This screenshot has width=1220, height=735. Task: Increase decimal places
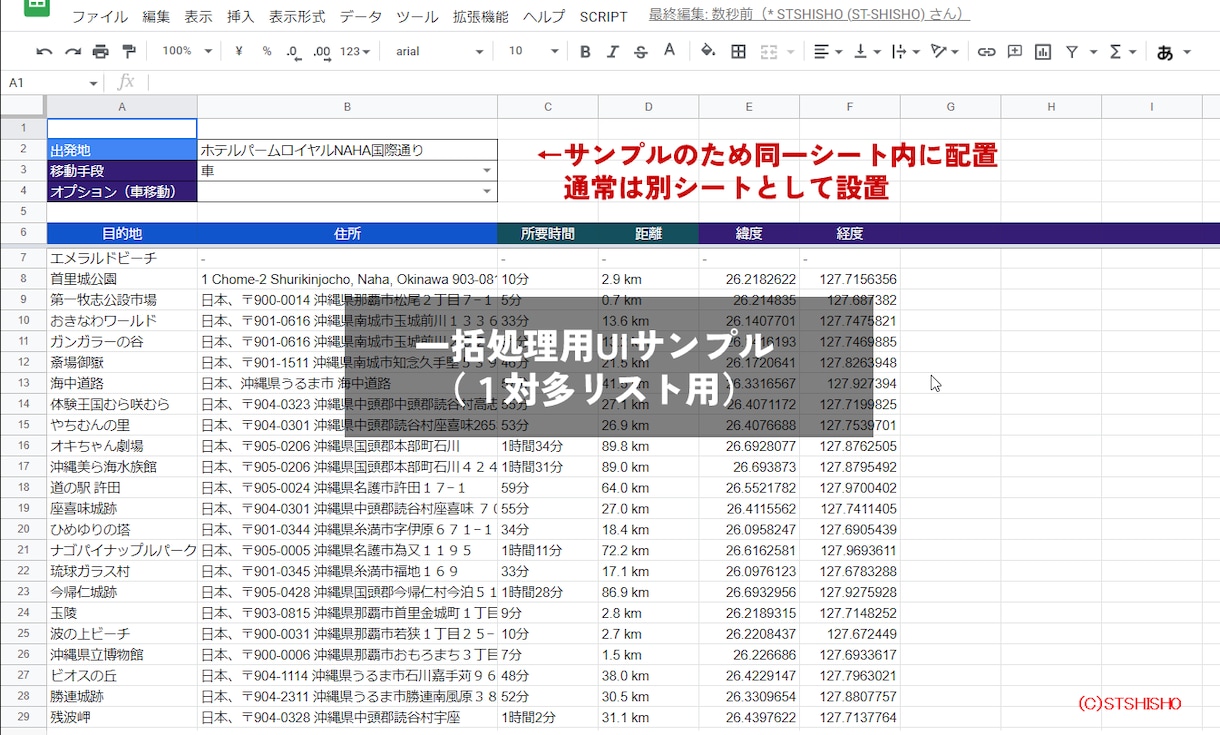coord(322,52)
